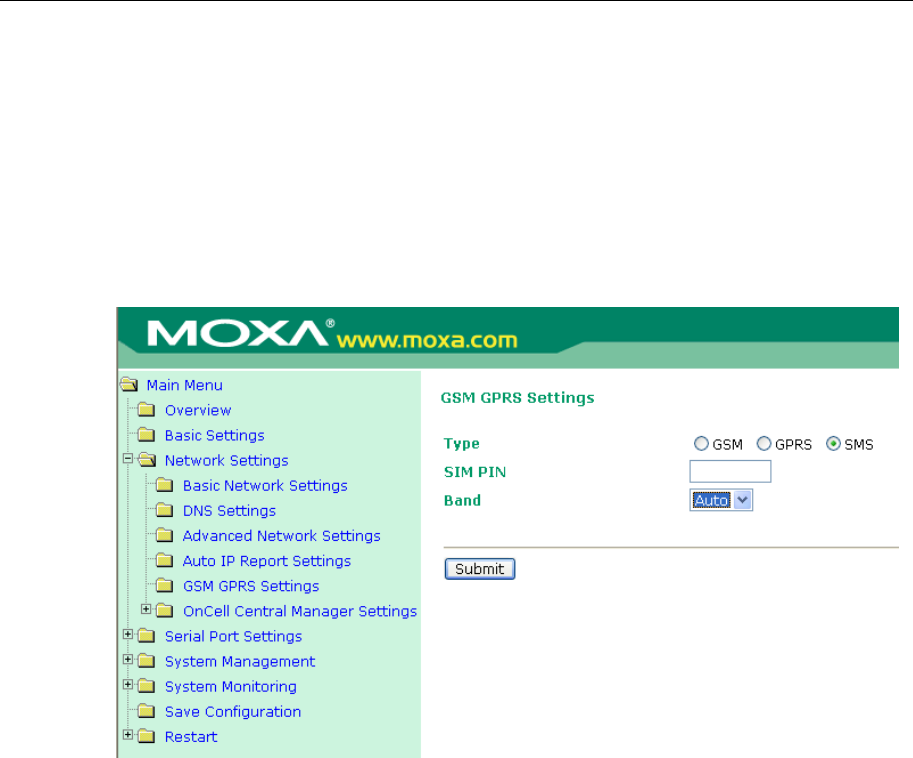
Task: Select the GPRS type radio button
Action: coord(763,444)
